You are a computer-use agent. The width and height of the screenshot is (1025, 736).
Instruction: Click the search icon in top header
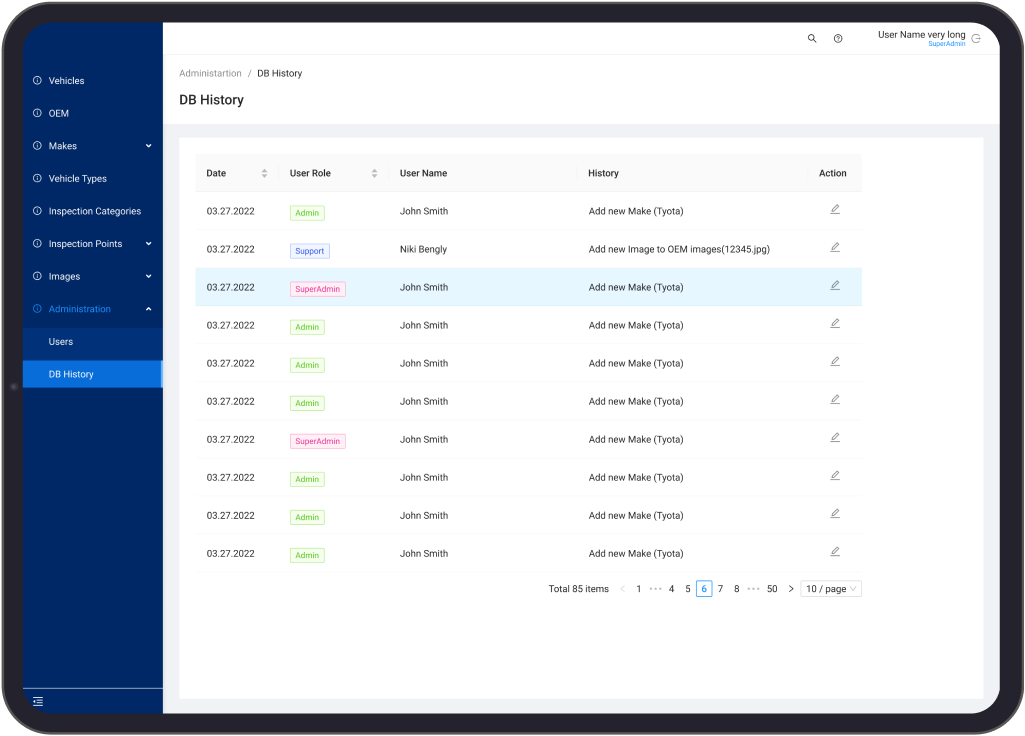[812, 39]
